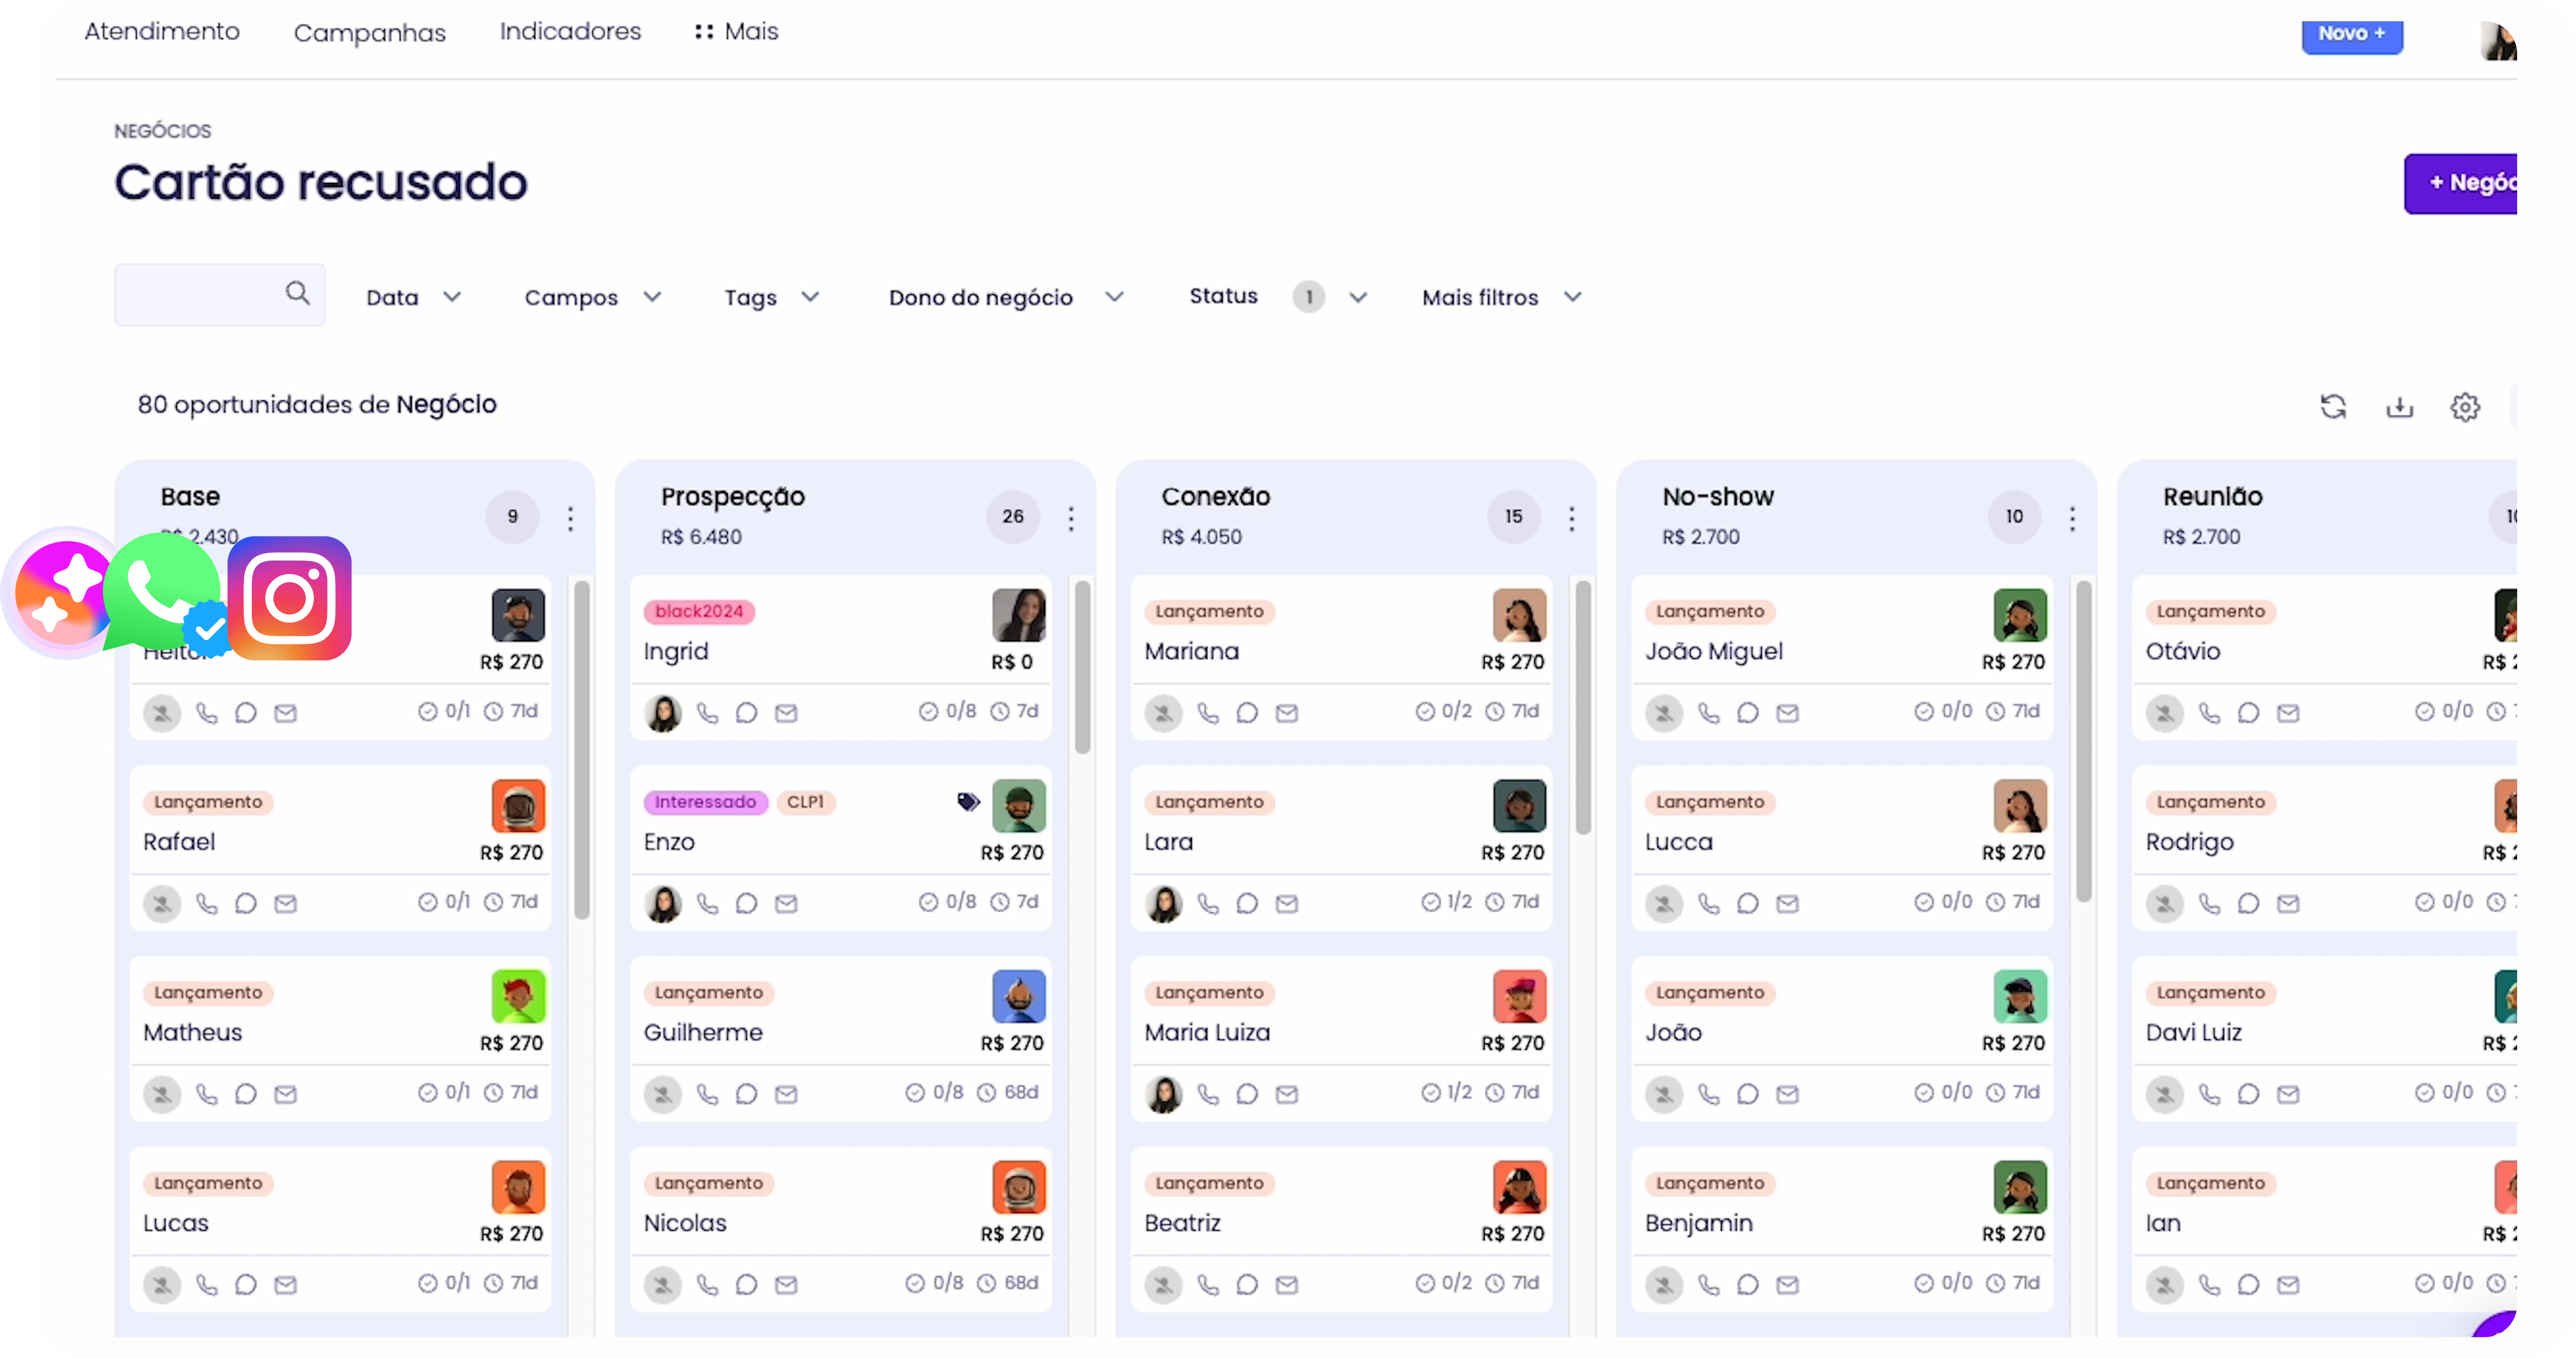Click the refresh icon above the board
The height and width of the screenshot is (1358, 2576).
point(2333,406)
